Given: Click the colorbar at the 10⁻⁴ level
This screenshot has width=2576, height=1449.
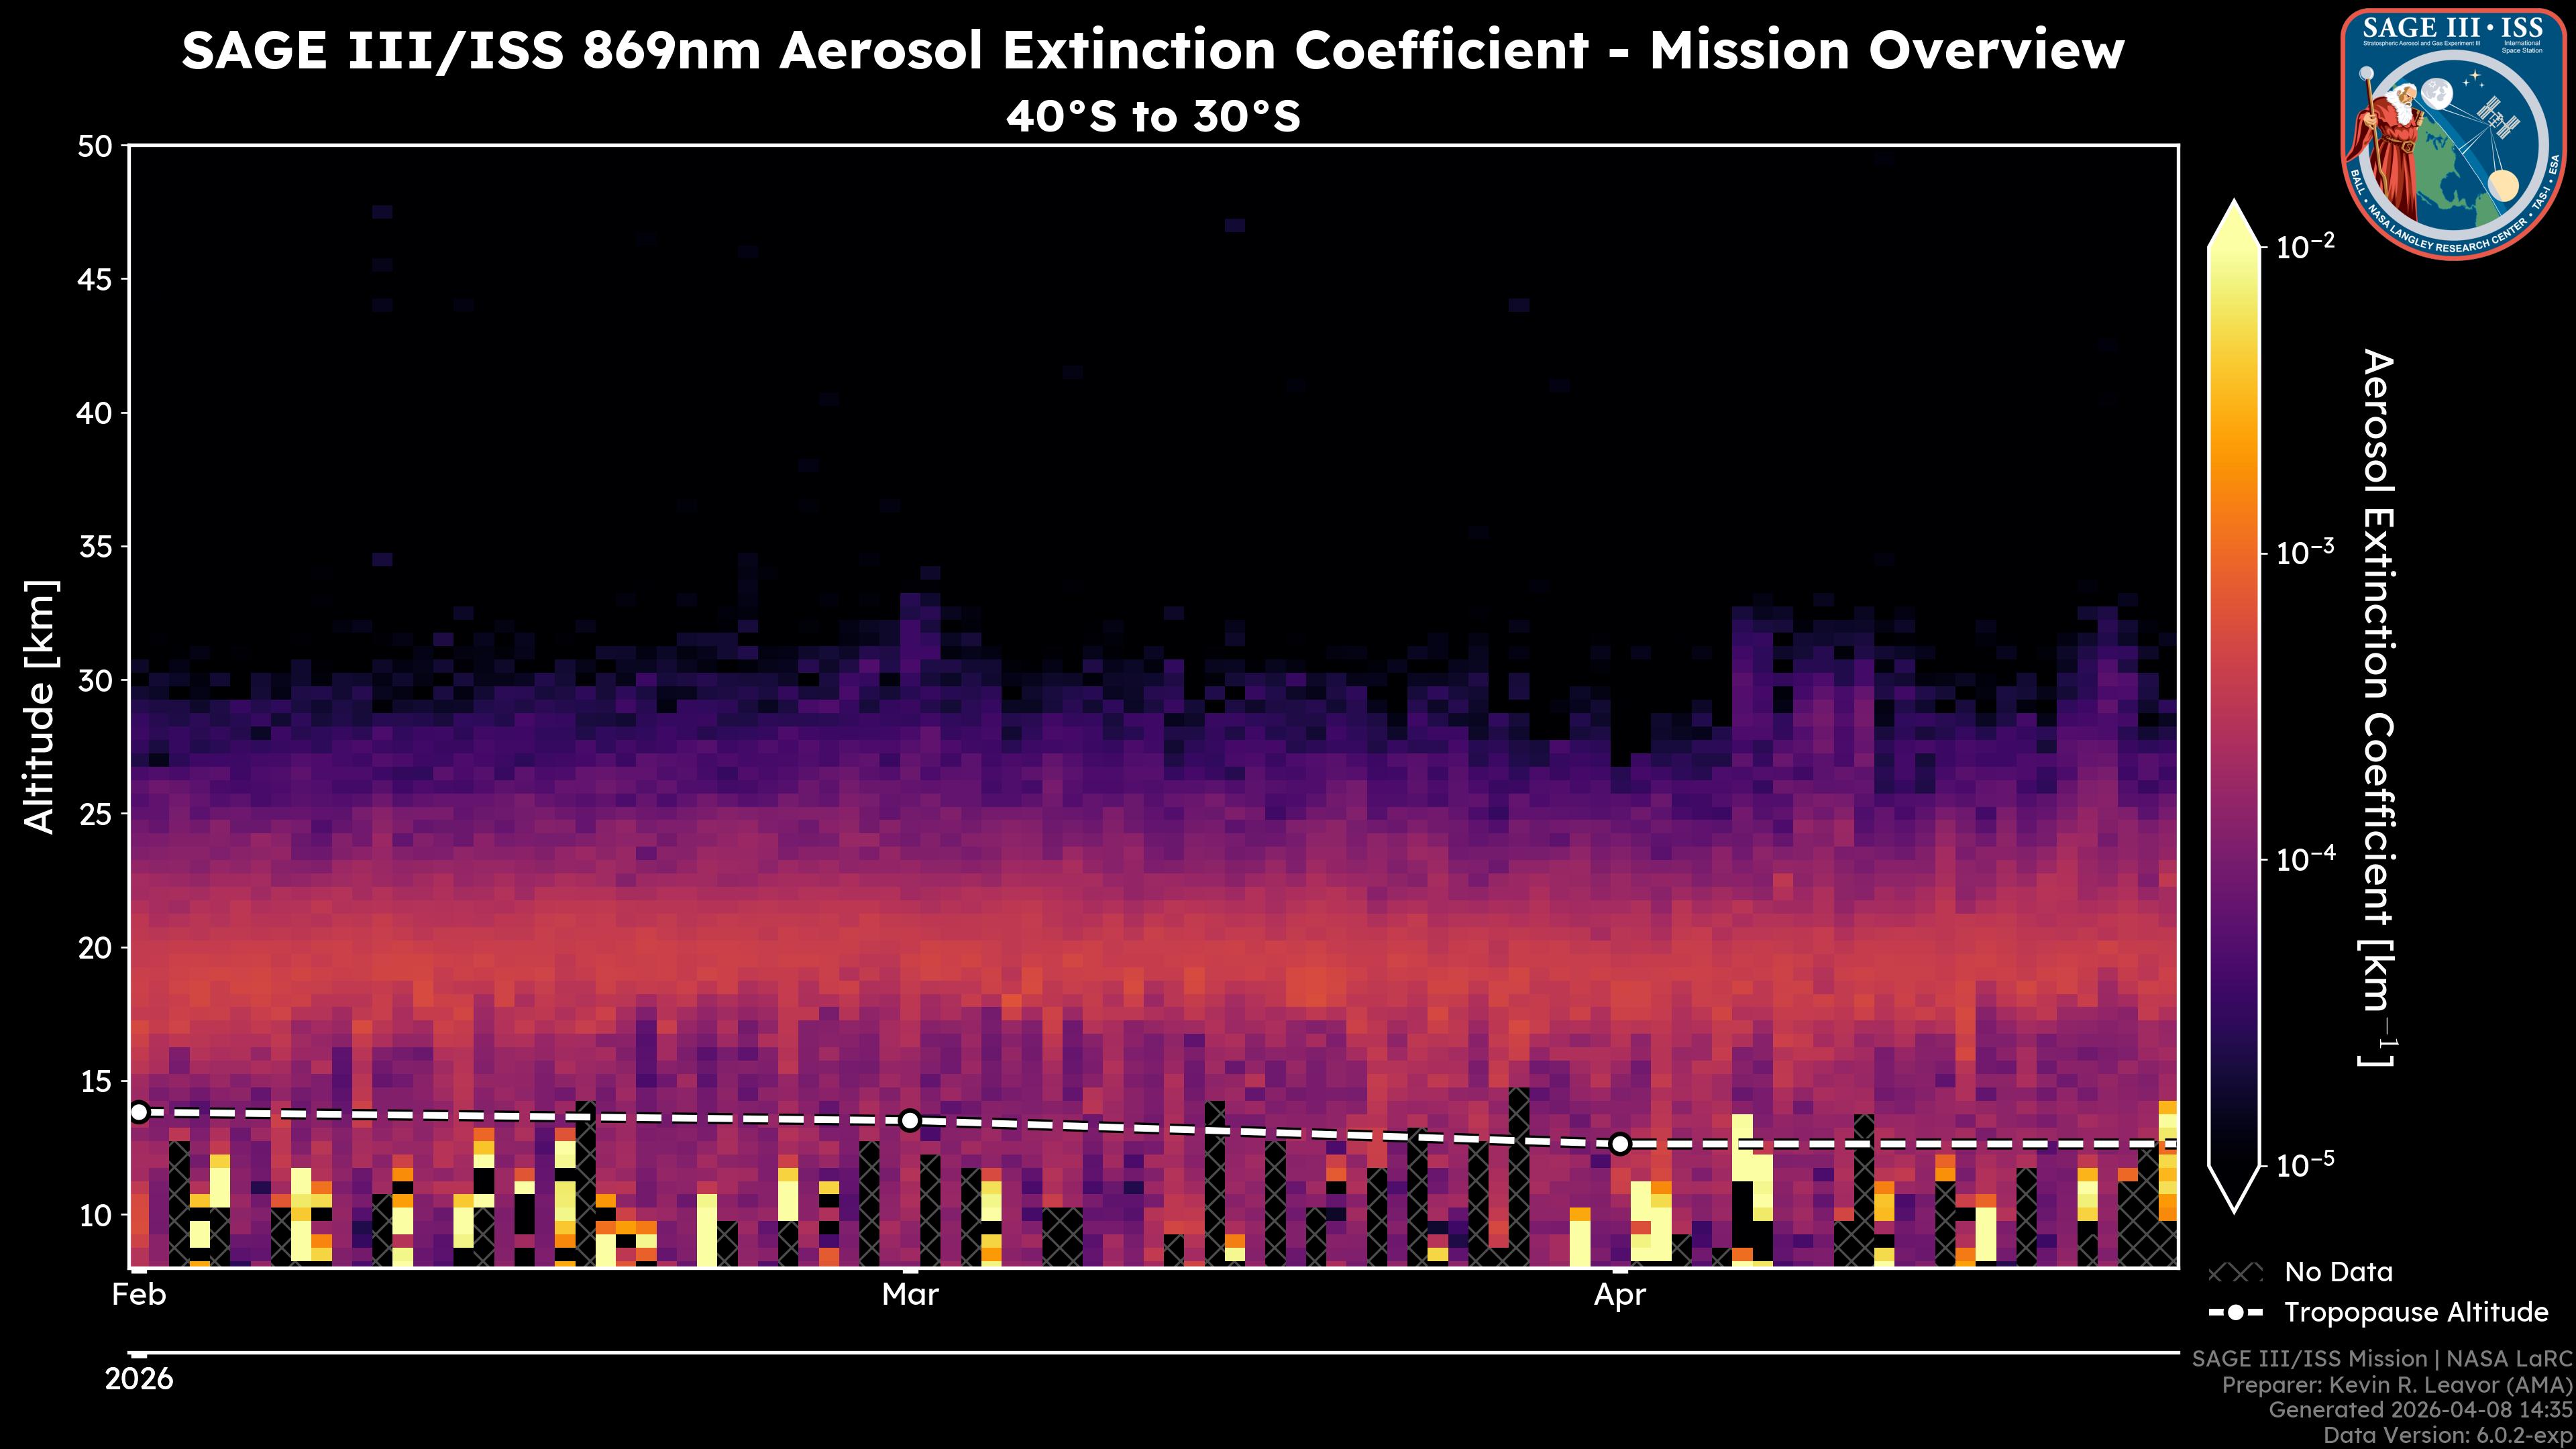Looking at the screenshot, I should point(2234,859).
